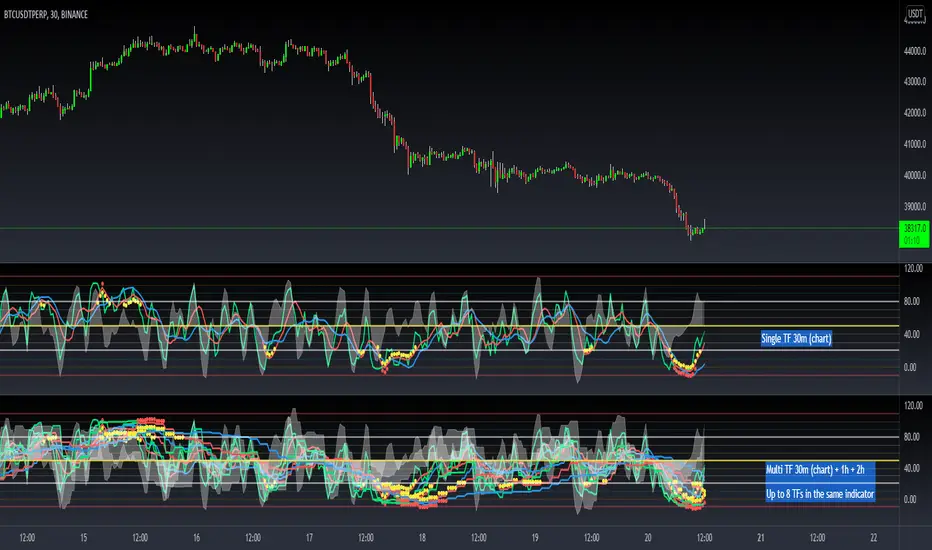The image size is (932, 550).
Task: Click the Single TF 30m (chart) label
Action: point(796,338)
